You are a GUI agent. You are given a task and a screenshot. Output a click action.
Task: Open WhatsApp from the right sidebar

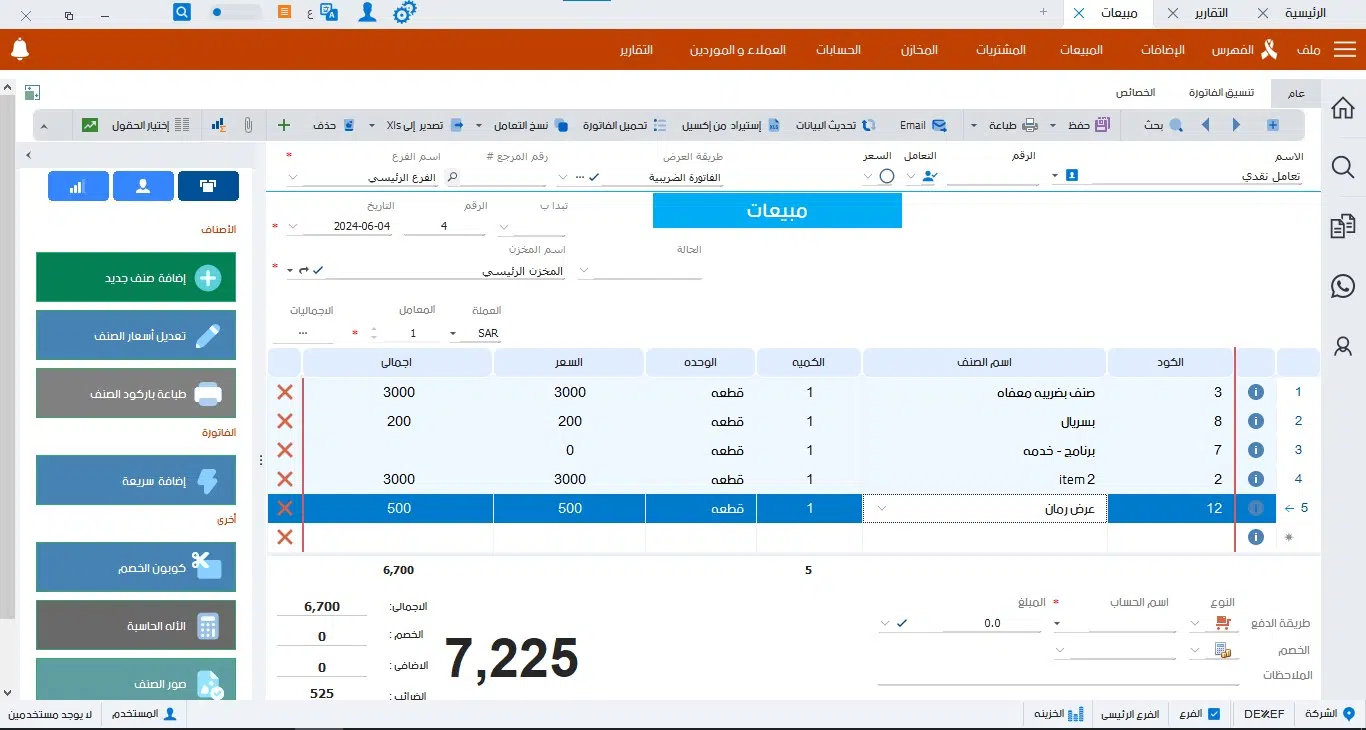(x=1342, y=286)
